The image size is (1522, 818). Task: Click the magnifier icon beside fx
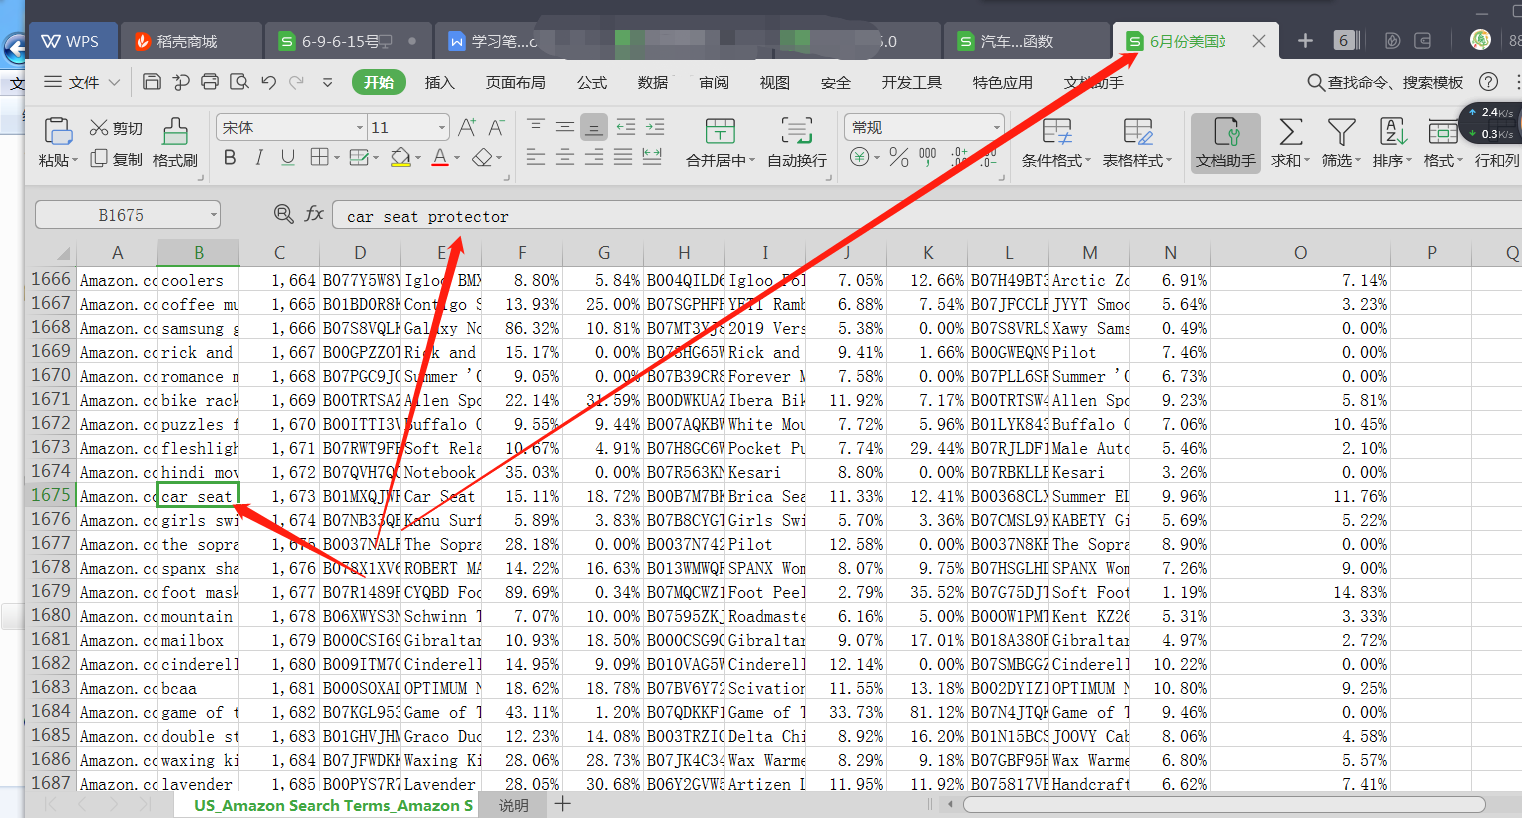284,213
